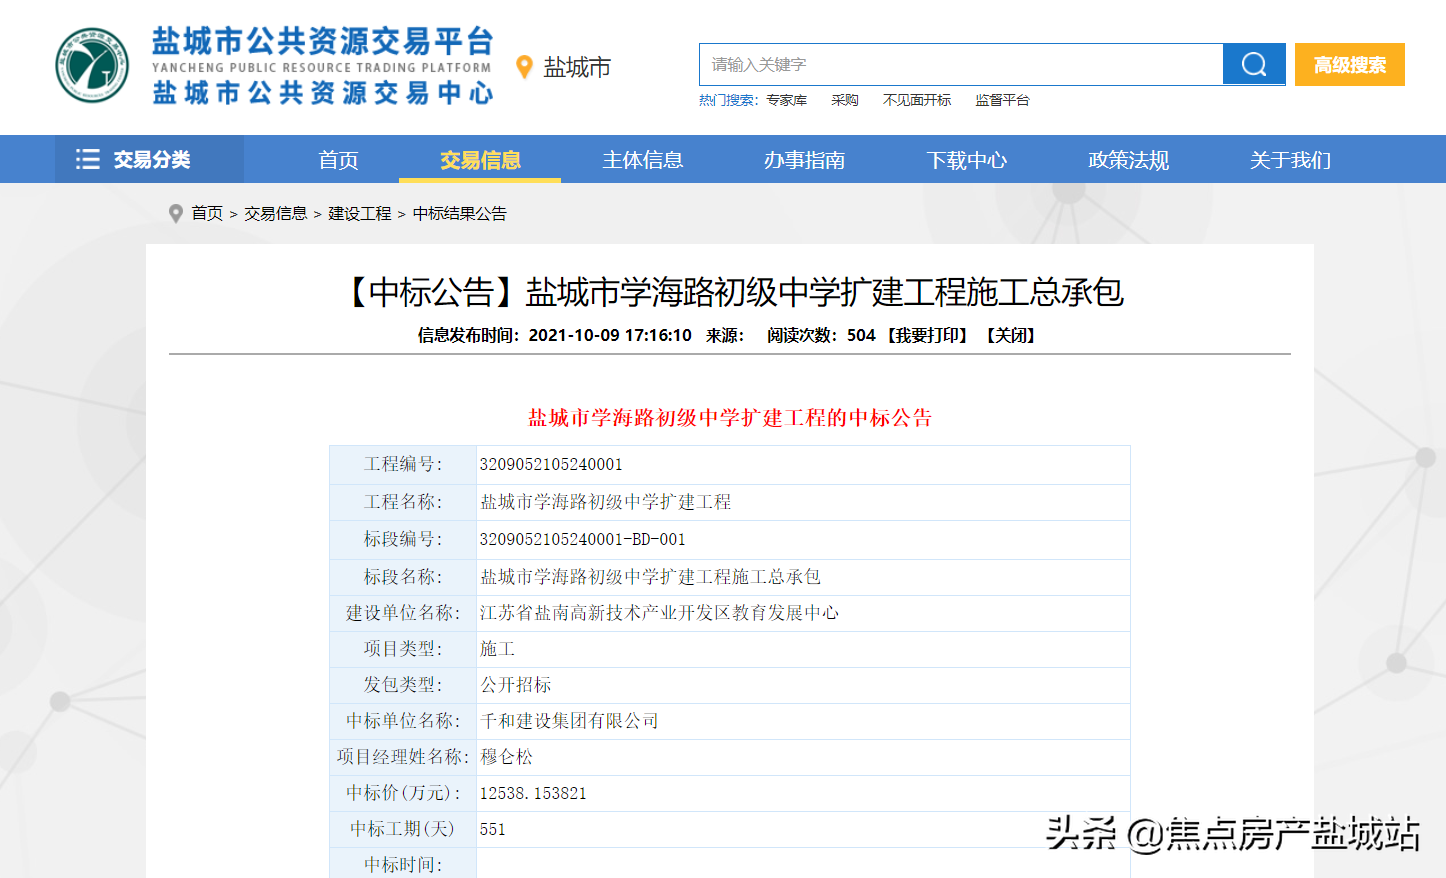
Task: Open the 交易分类 category menu
Action: click(x=149, y=159)
